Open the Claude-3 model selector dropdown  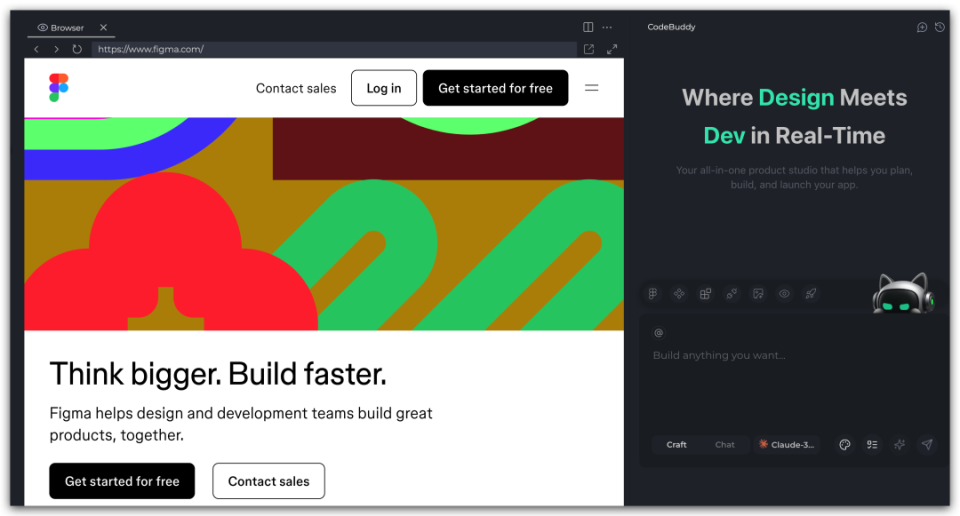coord(787,445)
